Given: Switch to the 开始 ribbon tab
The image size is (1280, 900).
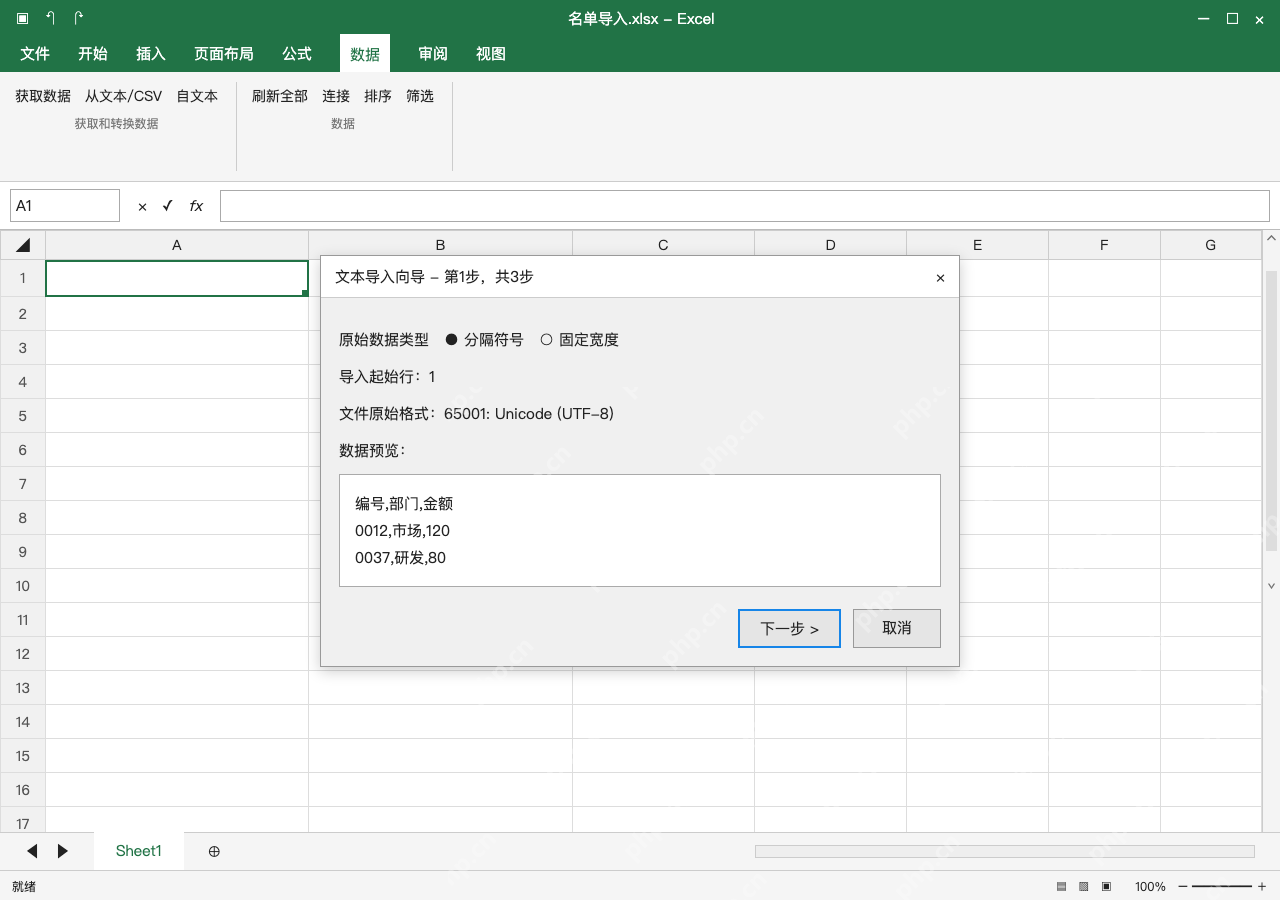Looking at the screenshot, I should (x=93, y=54).
